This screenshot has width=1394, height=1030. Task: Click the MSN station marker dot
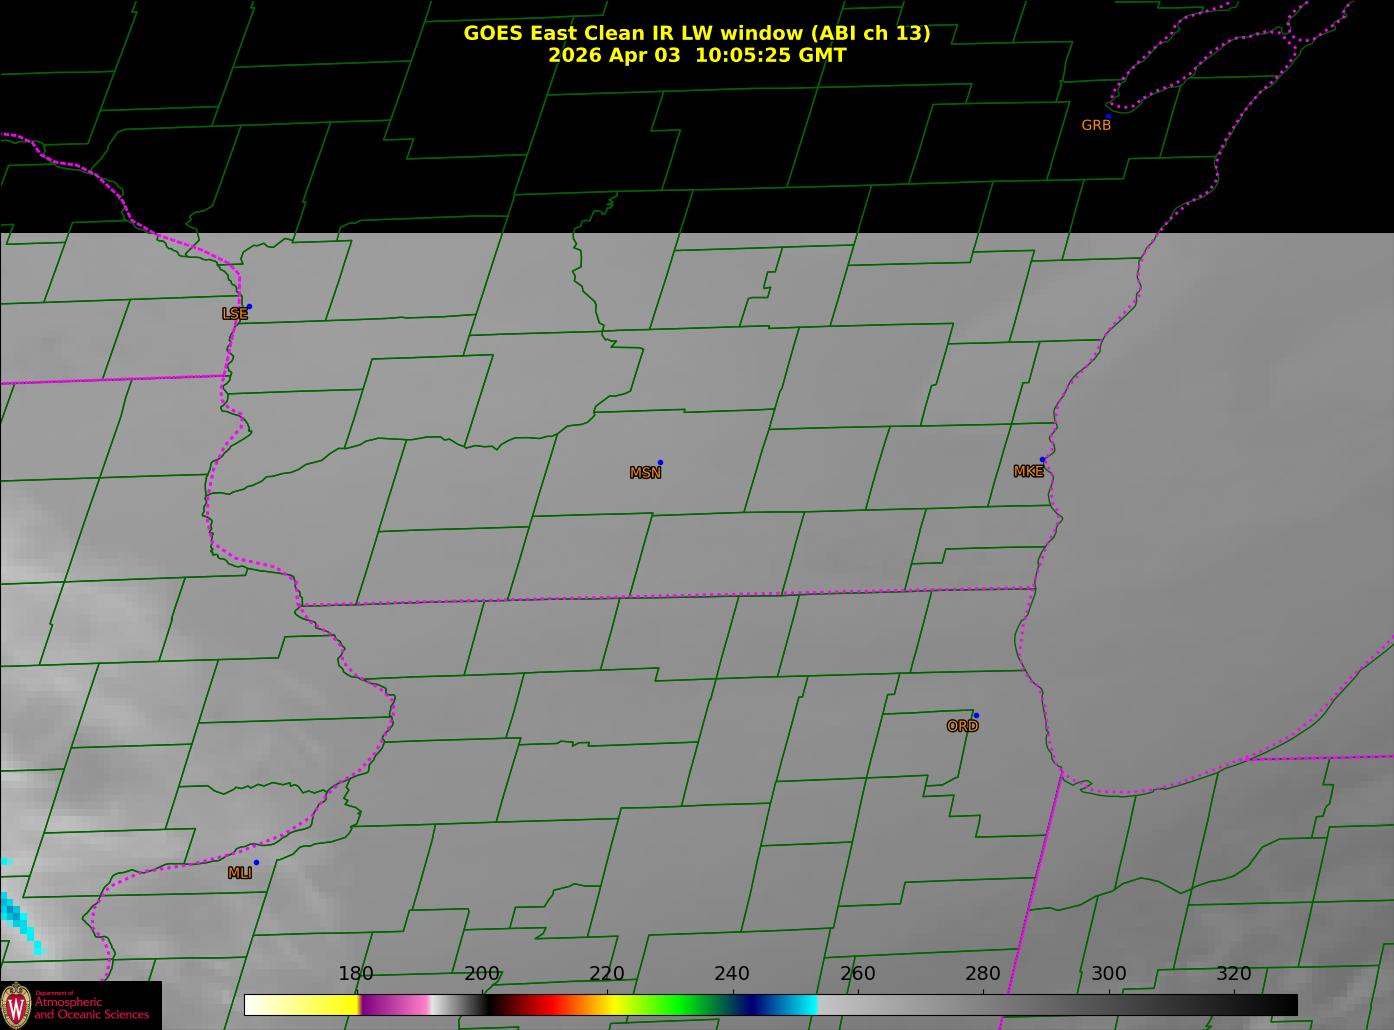click(x=660, y=463)
